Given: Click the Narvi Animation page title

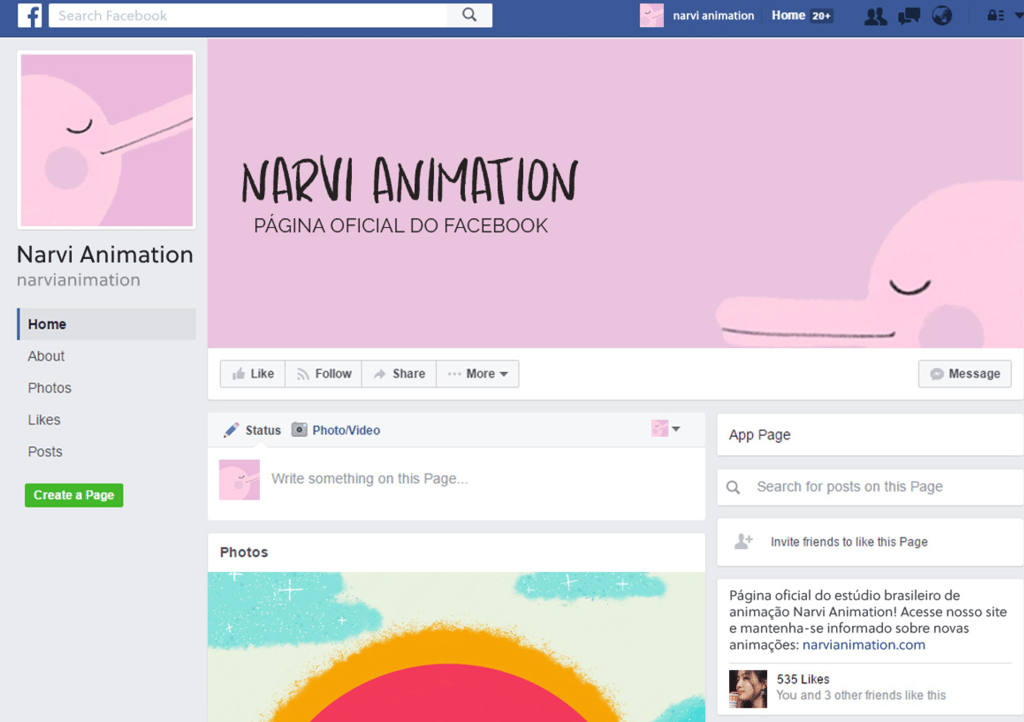Looking at the screenshot, I should tap(104, 255).
